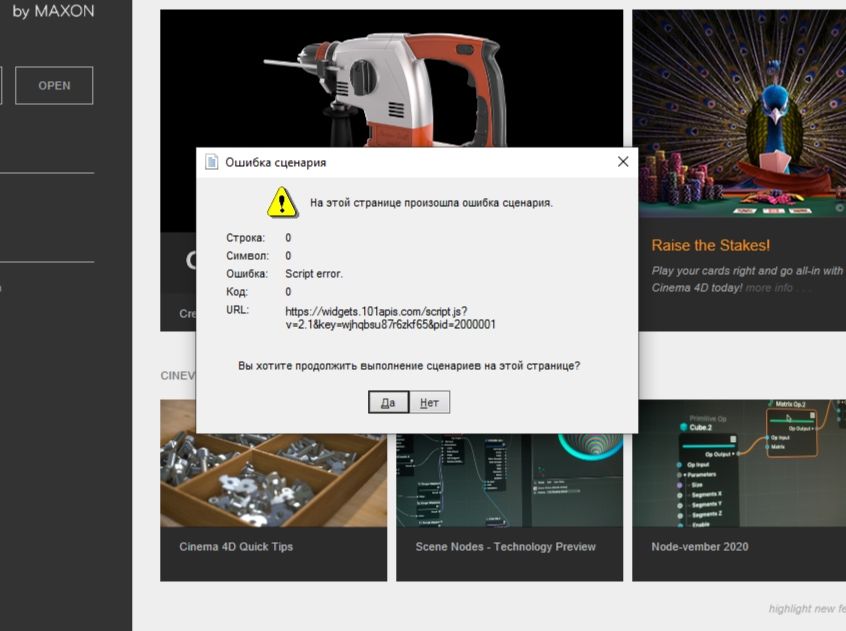
Task: Click the yellow warning triangle icon
Action: (x=282, y=203)
